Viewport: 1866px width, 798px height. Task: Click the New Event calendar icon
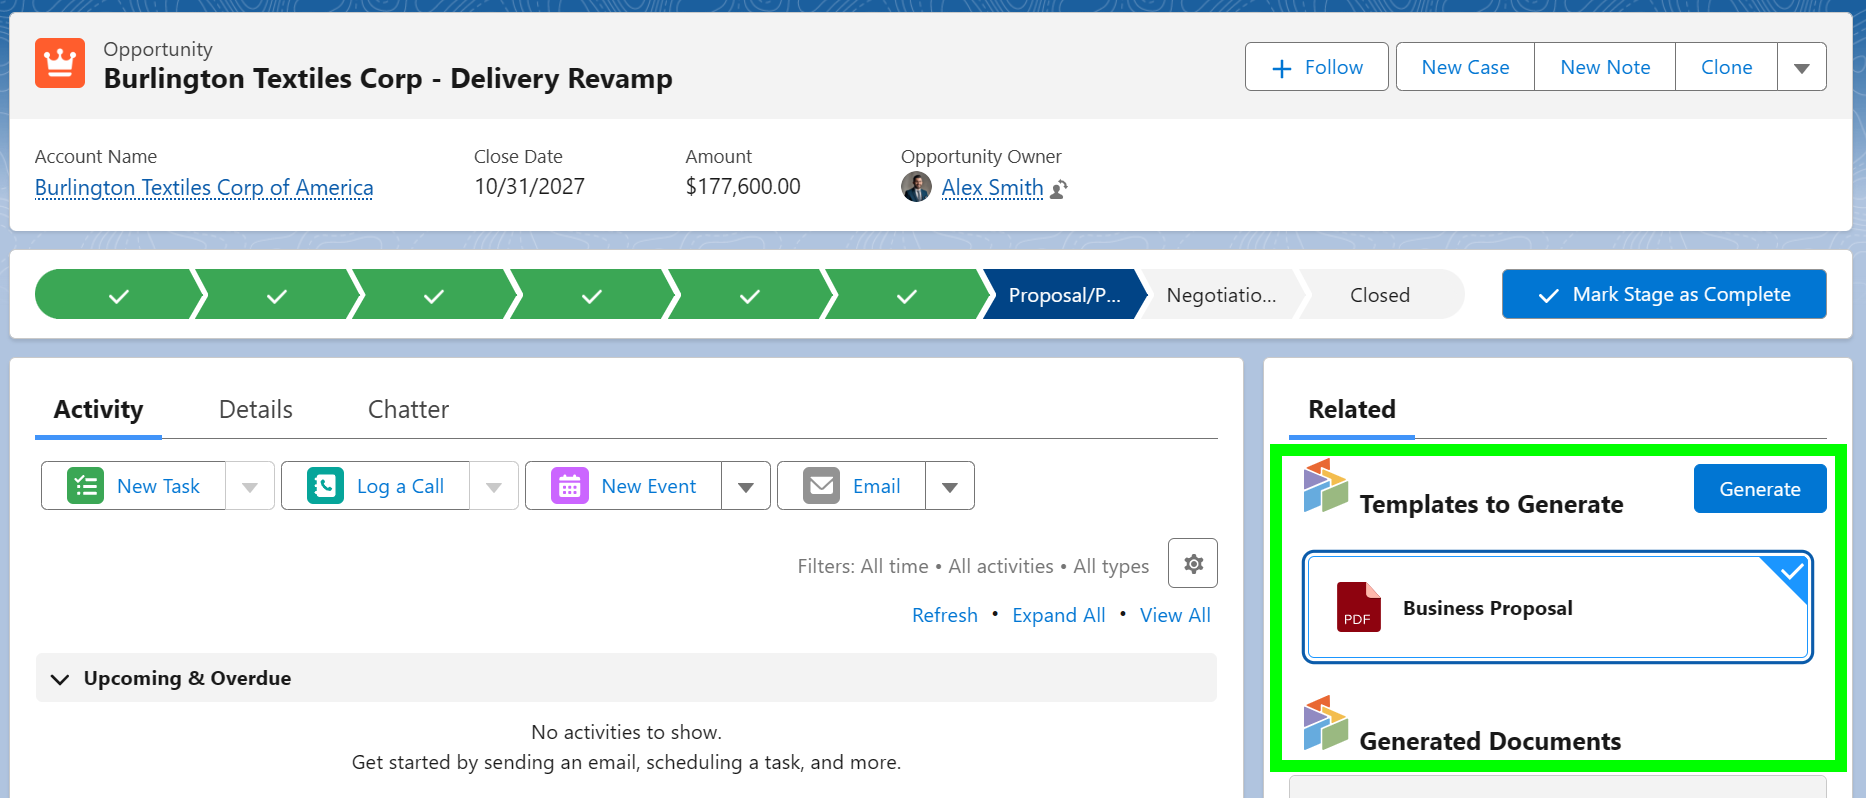(569, 486)
